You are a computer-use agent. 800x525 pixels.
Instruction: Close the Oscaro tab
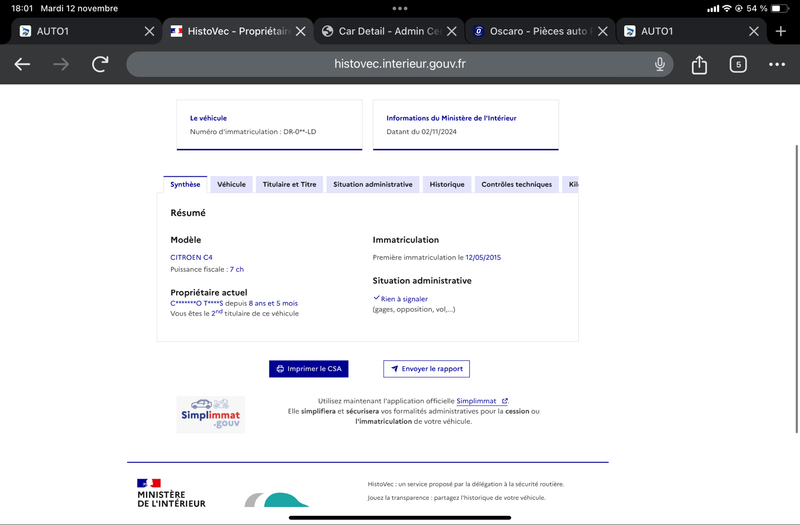coord(603,31)
